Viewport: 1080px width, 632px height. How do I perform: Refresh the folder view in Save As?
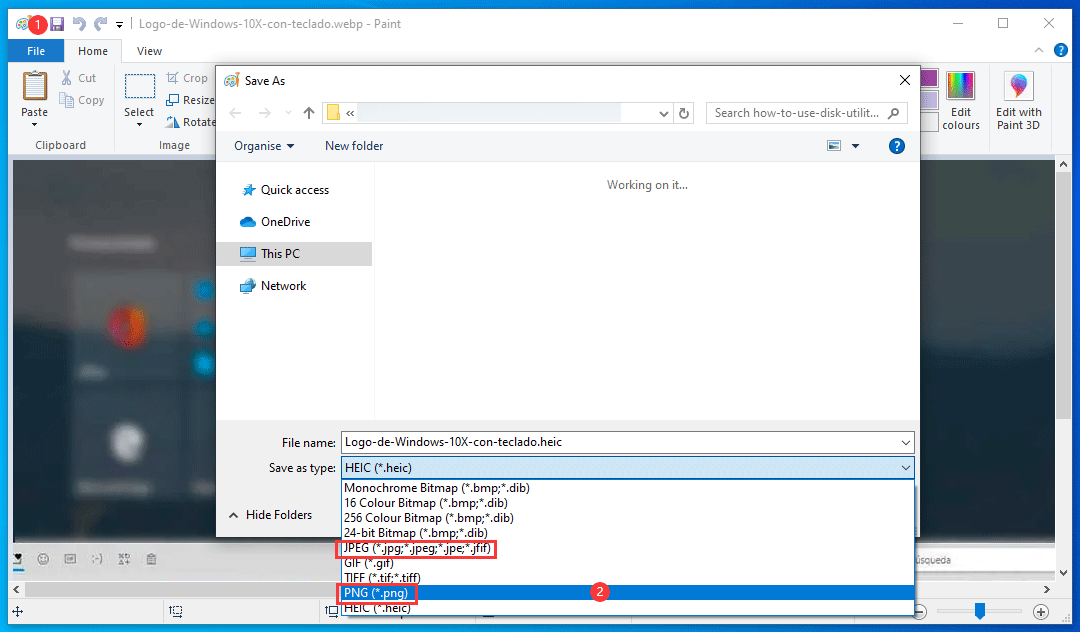[x=683, y=113]
